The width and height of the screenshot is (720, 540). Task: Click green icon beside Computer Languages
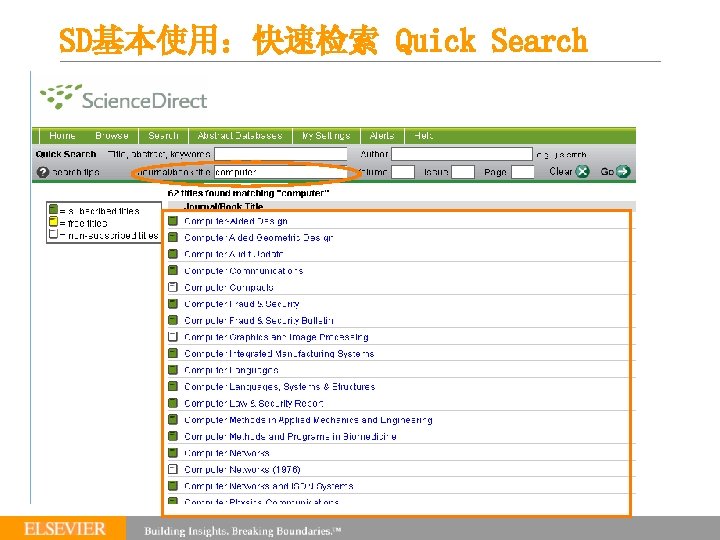[x=173, y=370]
